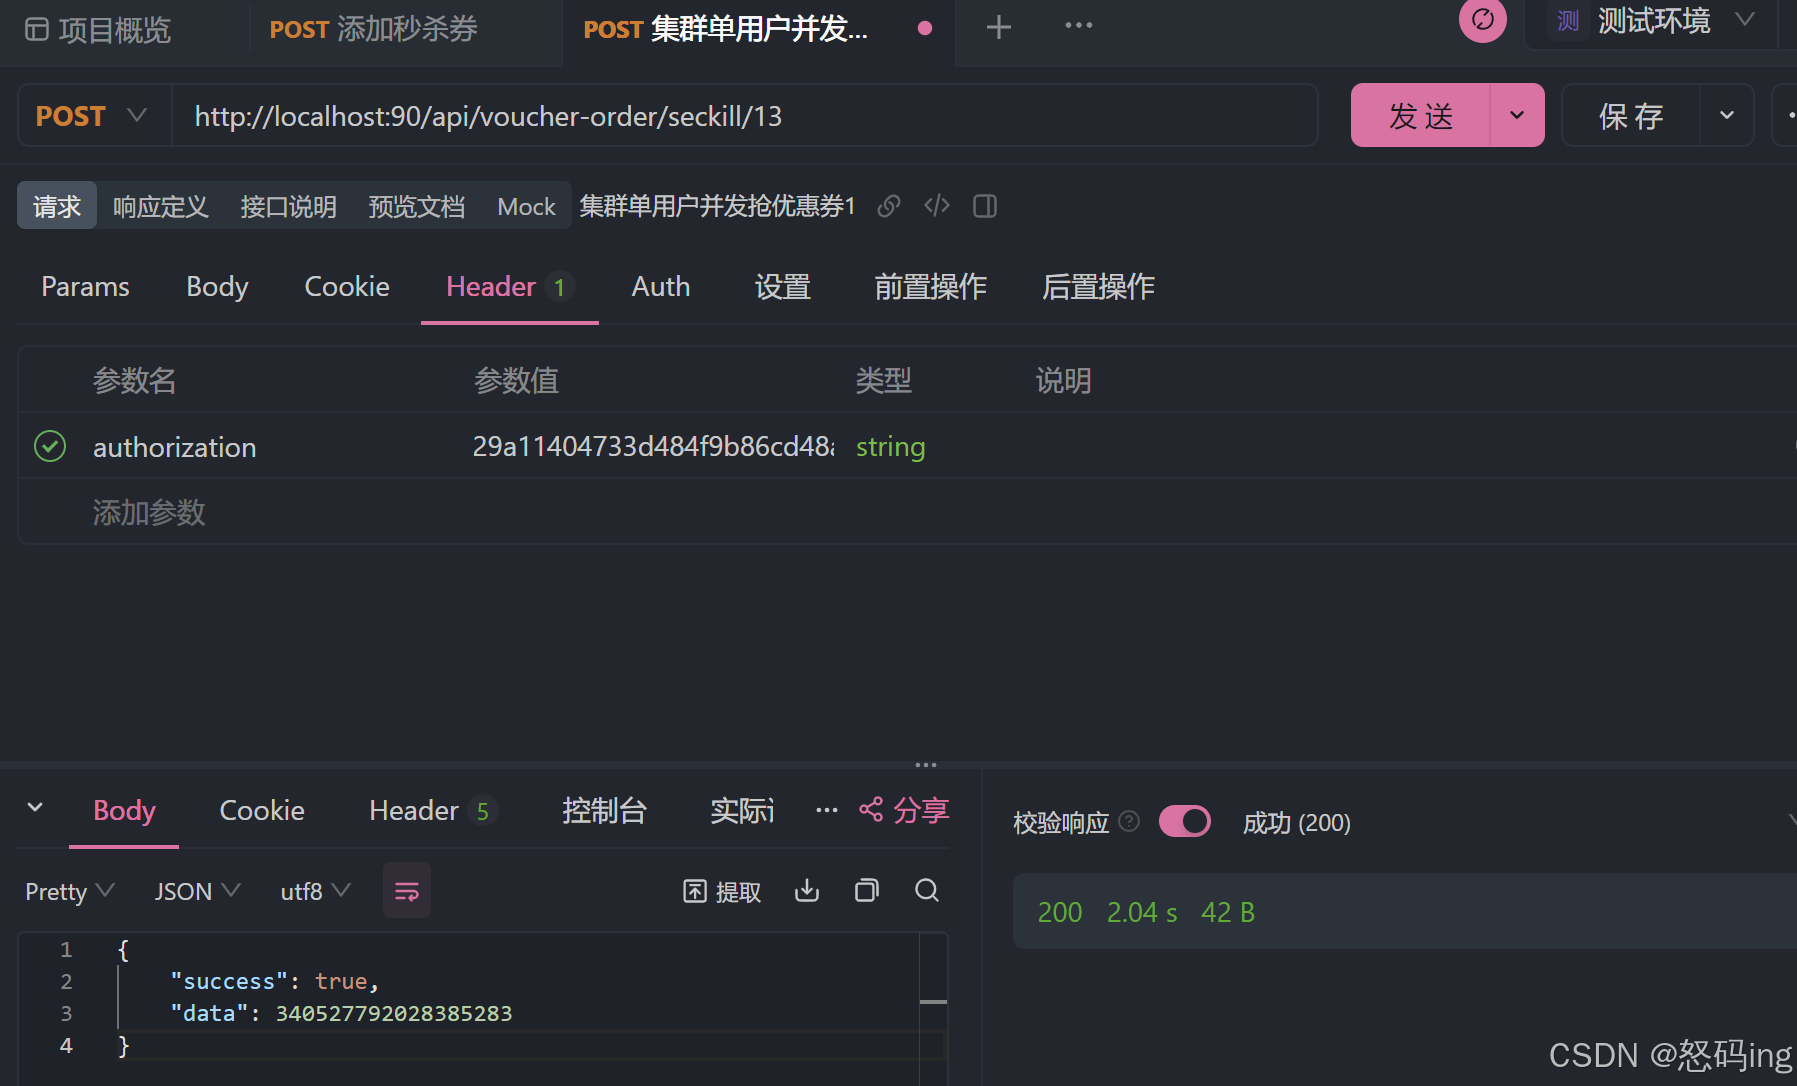Open a new tab with plus icon
This screenshot has width=1797, height=1086.
[x=998, y=27]
